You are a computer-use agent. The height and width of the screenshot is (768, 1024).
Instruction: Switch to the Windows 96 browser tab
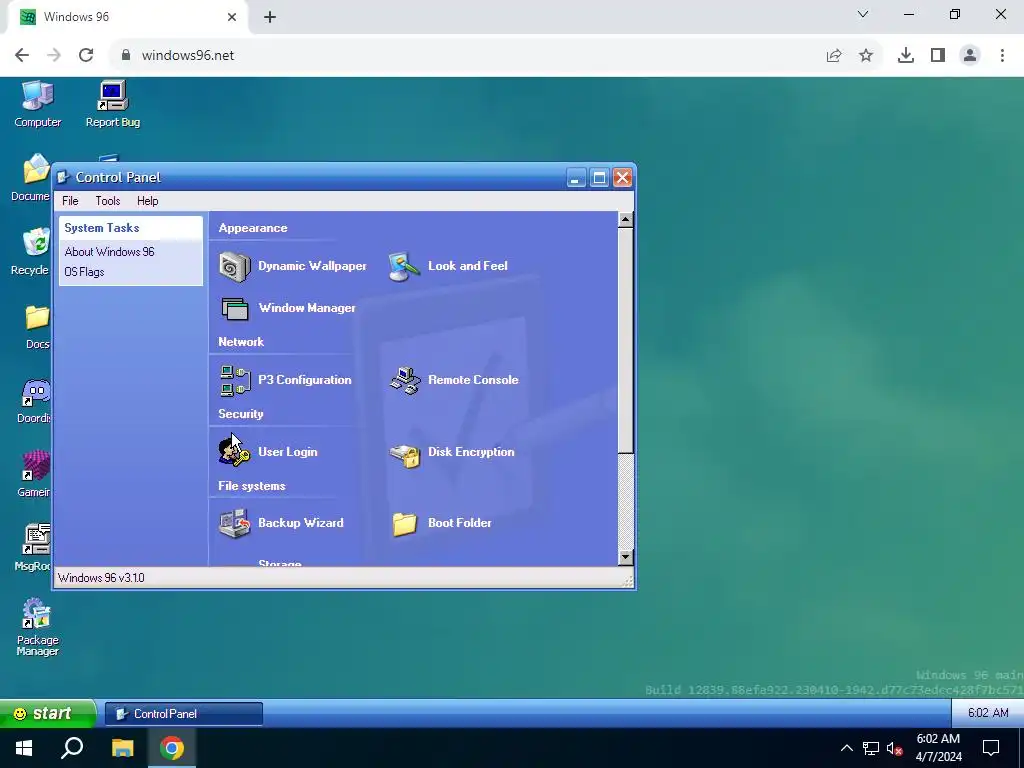click(x=127, y=17)
